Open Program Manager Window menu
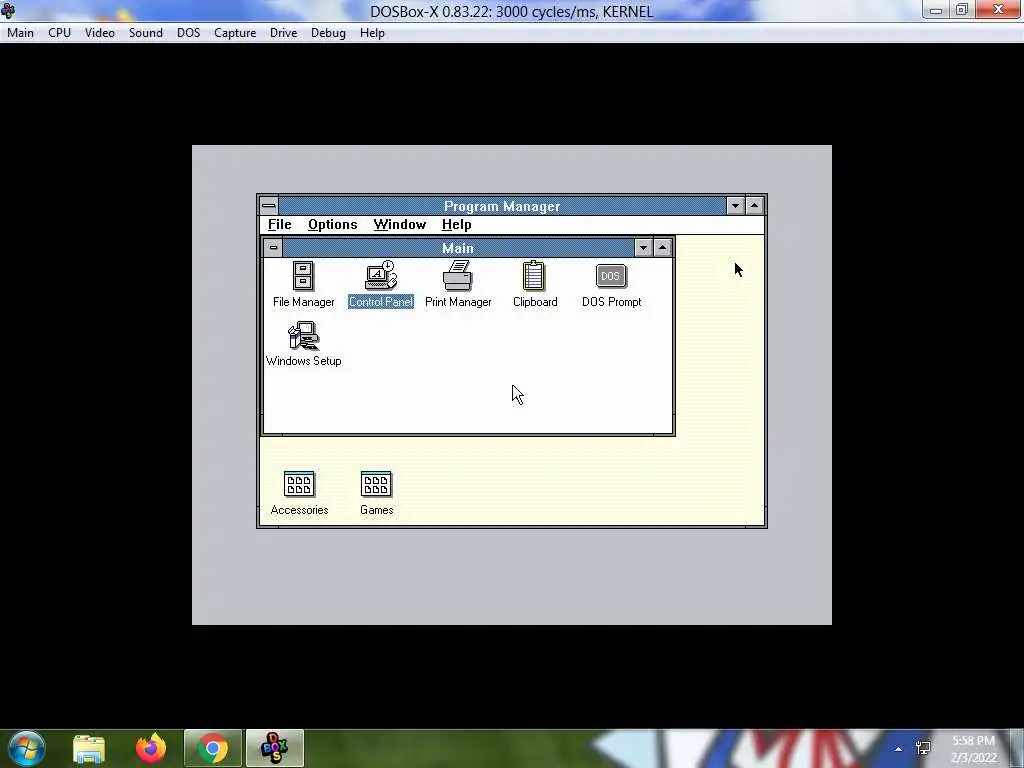 [400, 225]
